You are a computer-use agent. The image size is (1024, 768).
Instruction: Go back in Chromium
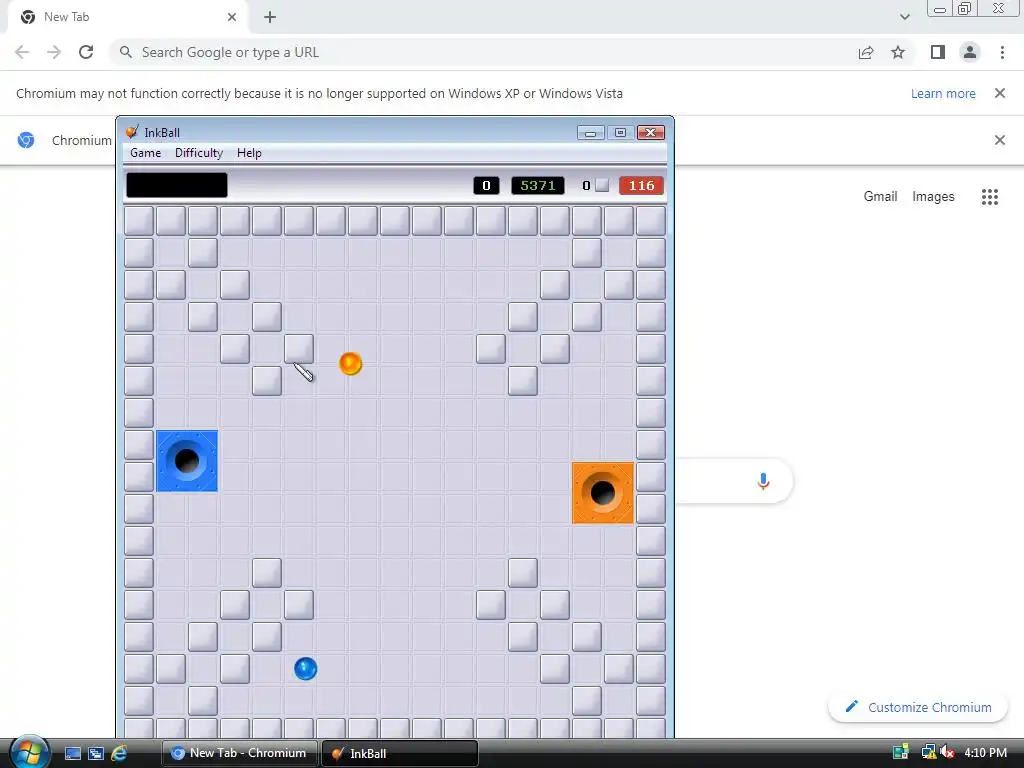pos(22,52)
